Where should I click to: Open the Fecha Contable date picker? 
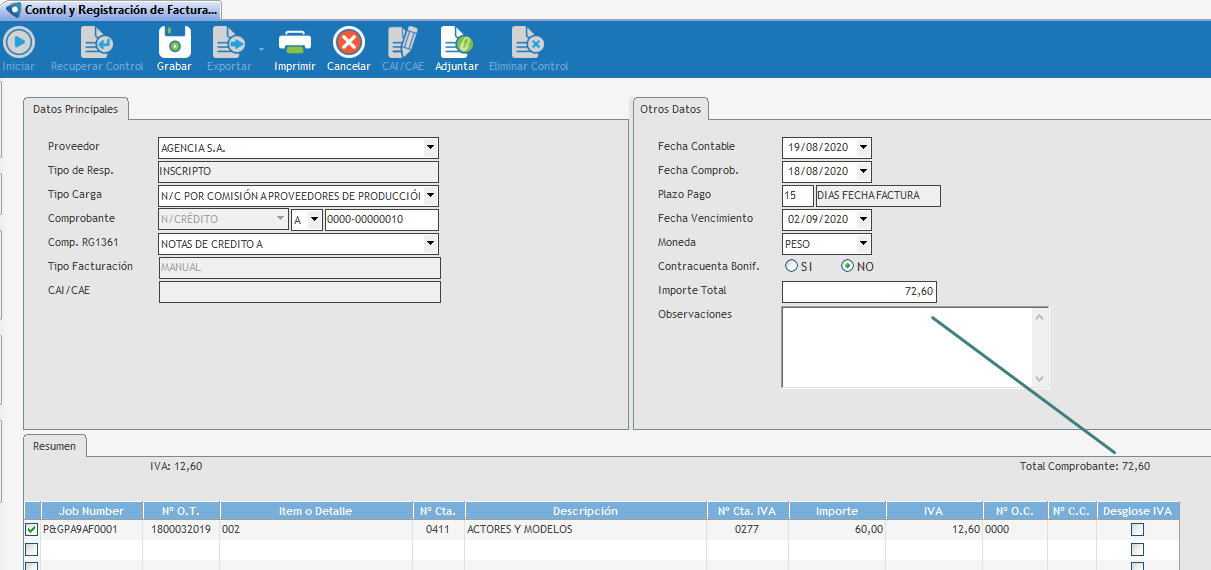click(863, 148)
